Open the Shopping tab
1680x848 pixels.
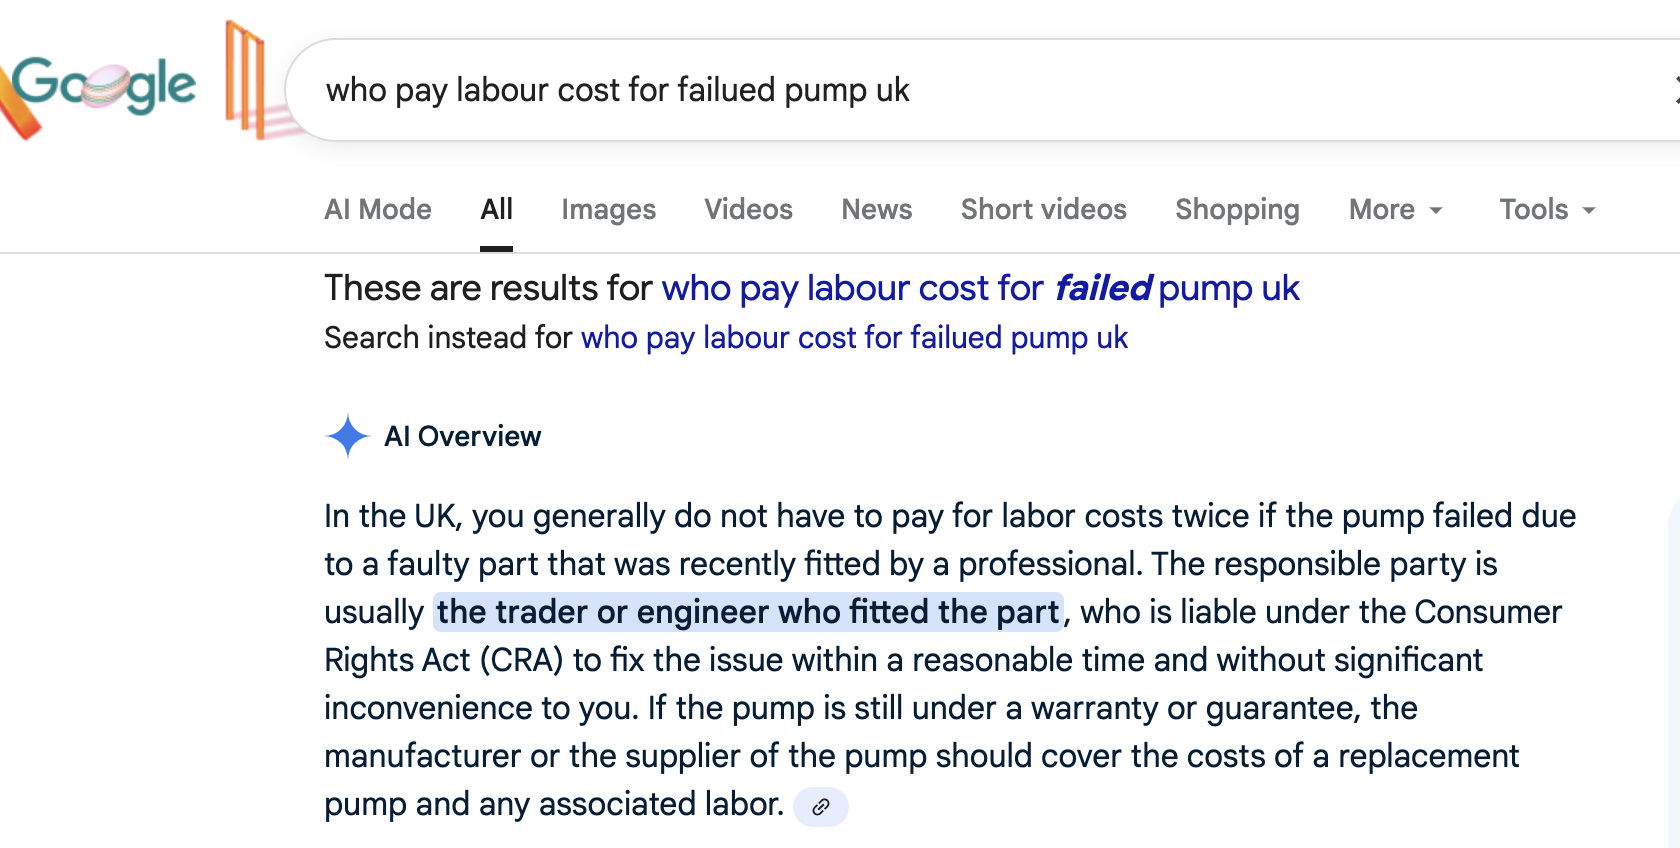pyautogui.click(x=1237, y=210)
